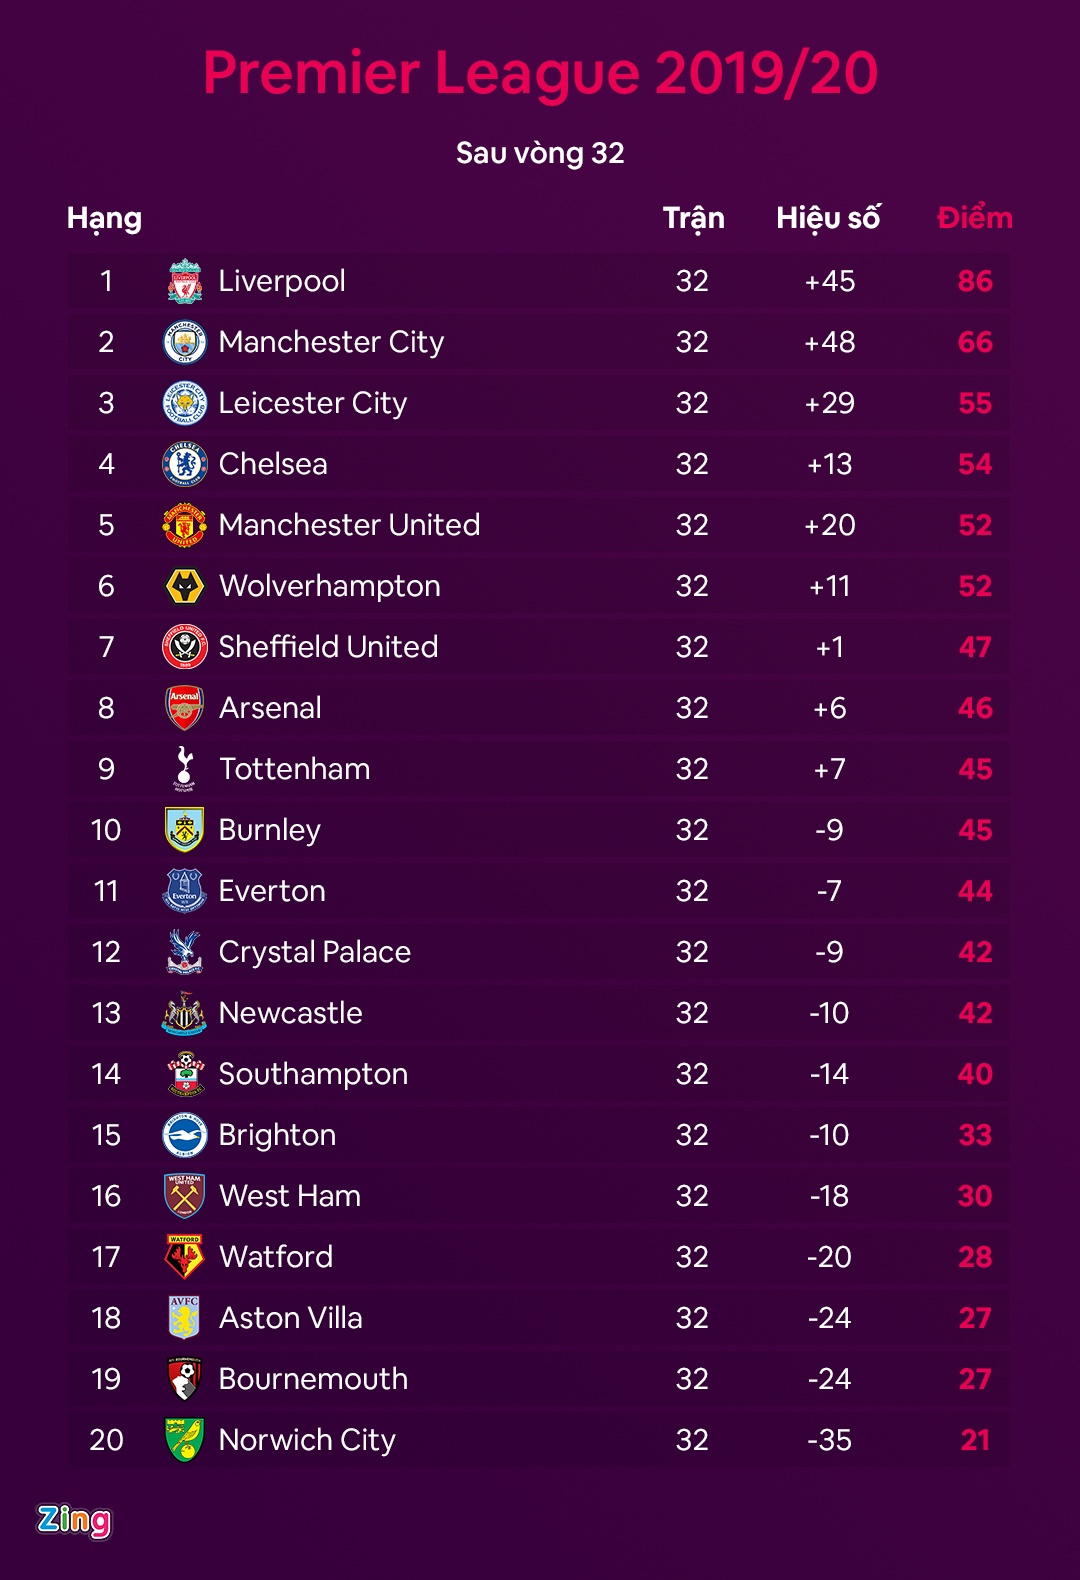Select the Sheffield United team name

(328, 647)
